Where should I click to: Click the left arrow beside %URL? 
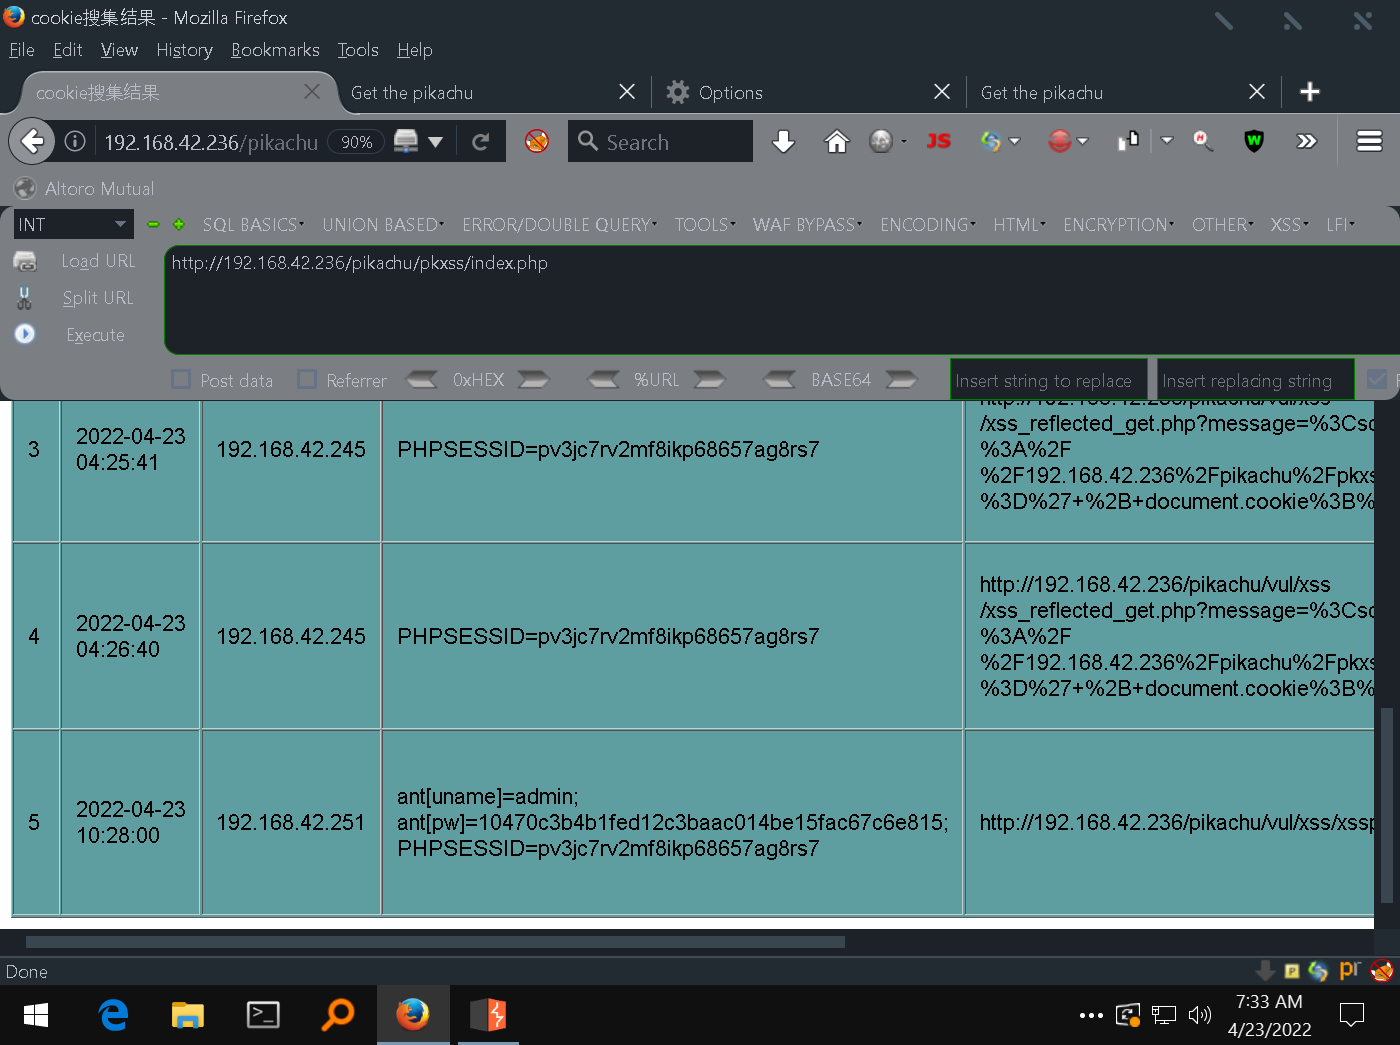(x=603, y=379)
